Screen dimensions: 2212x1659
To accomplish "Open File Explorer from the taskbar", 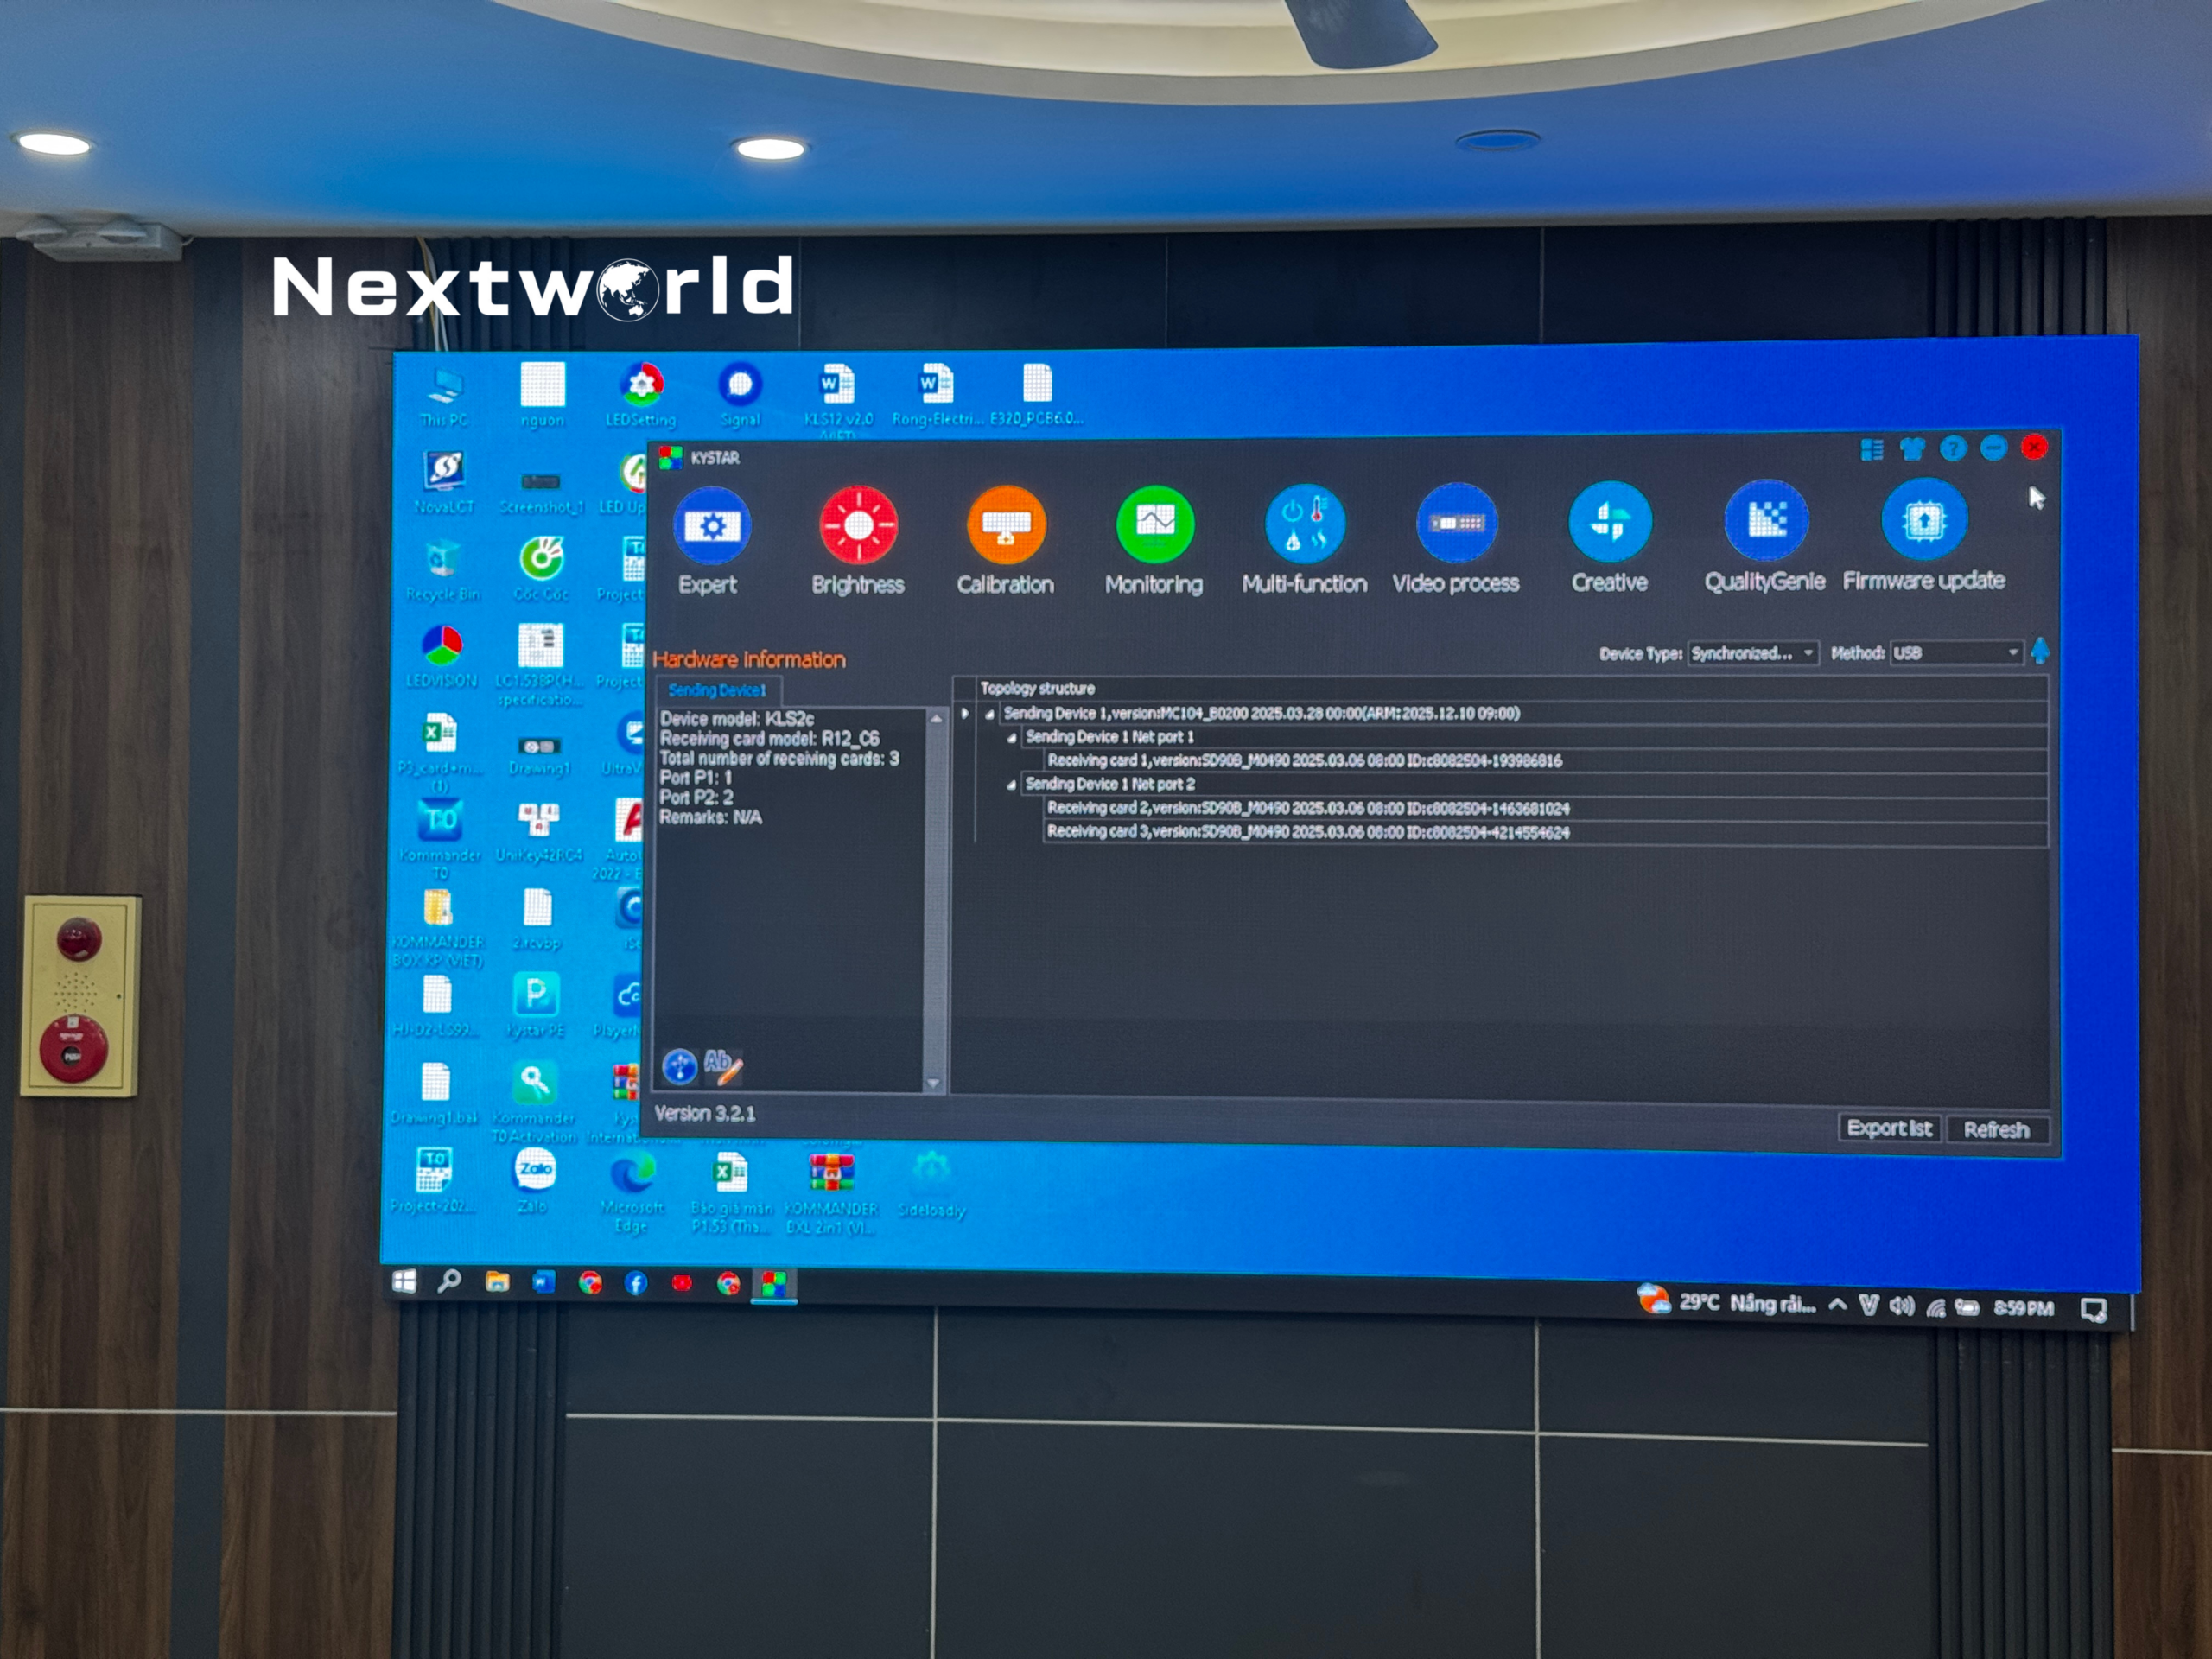I will pyautogui.click(x=497, y=1282).
